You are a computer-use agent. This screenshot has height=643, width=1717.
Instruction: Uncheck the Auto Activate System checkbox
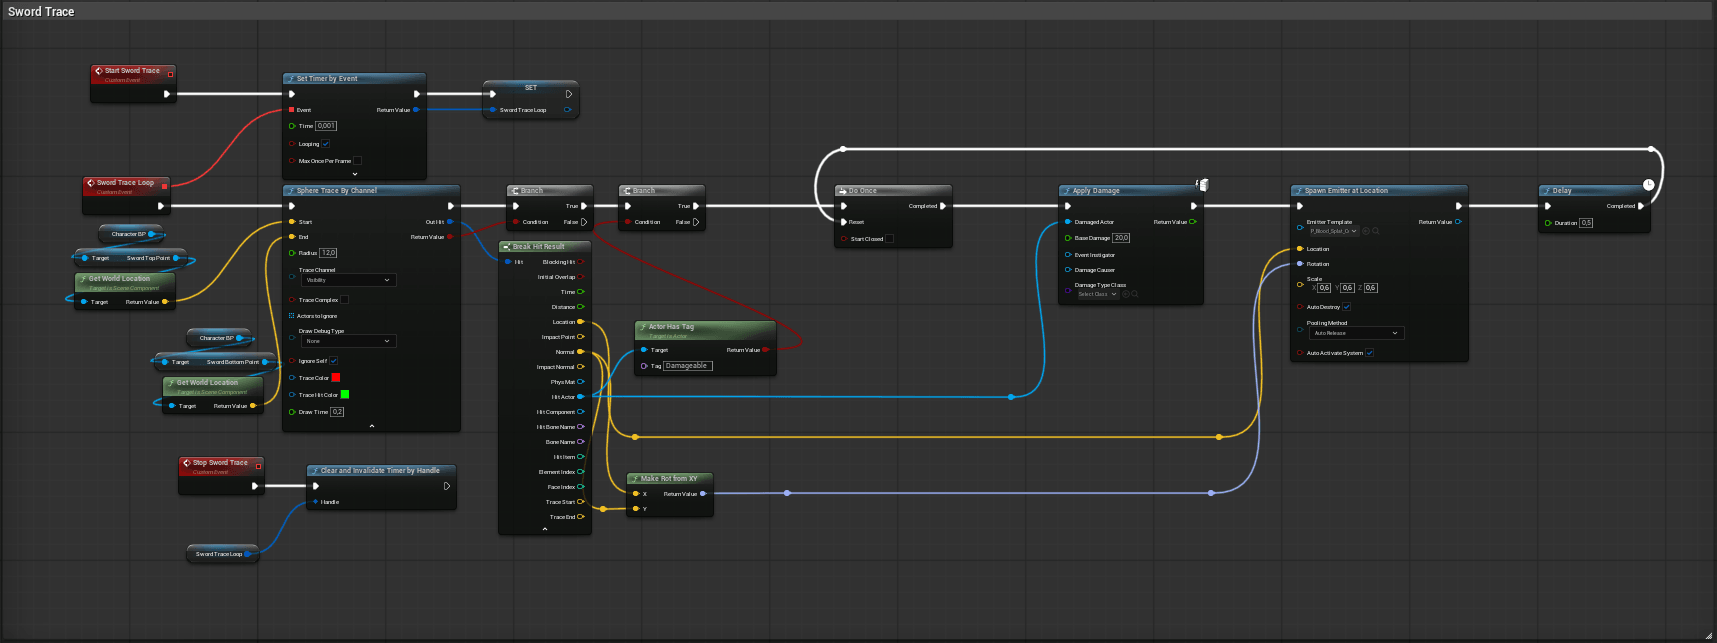(x=1369, y=353)
